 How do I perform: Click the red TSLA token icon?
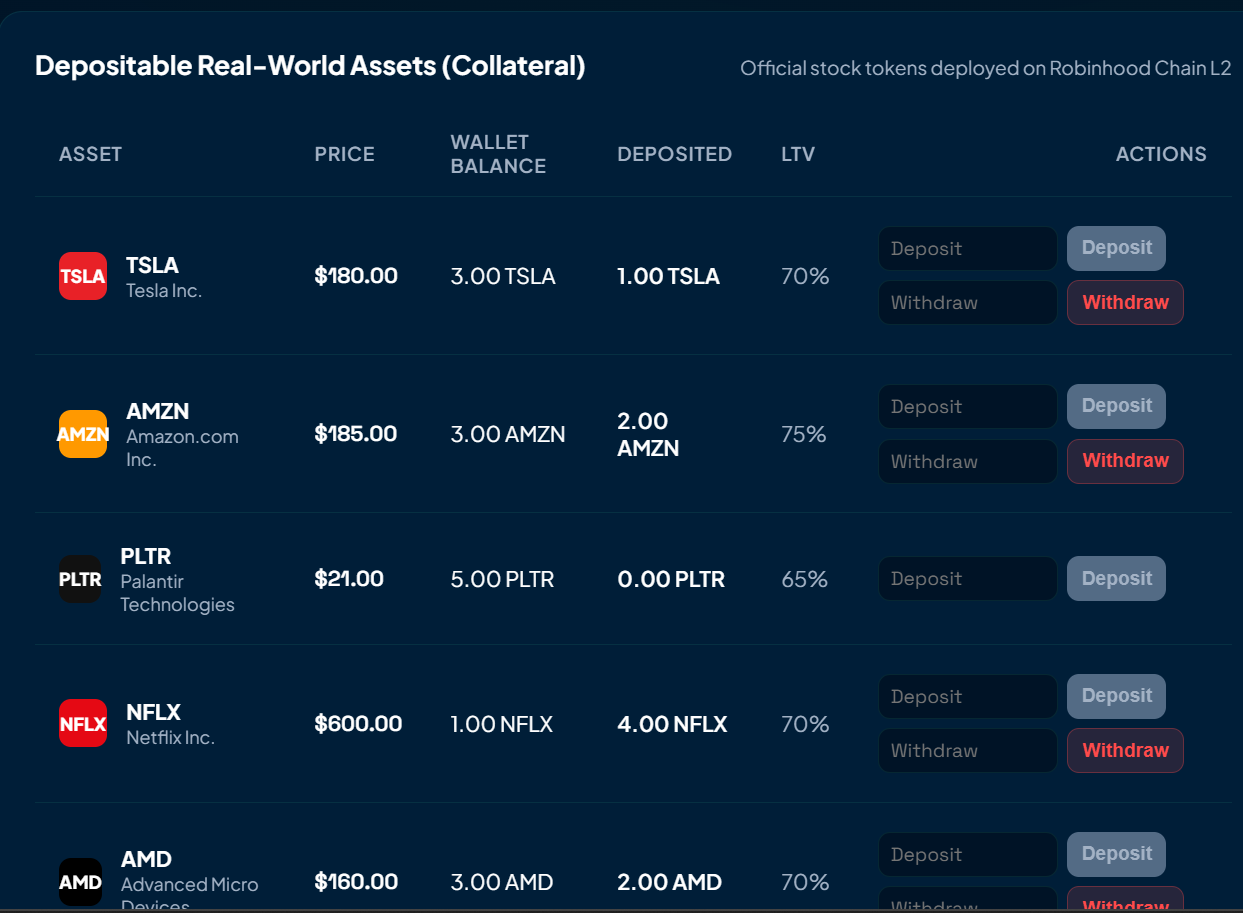tap(83, 276)
